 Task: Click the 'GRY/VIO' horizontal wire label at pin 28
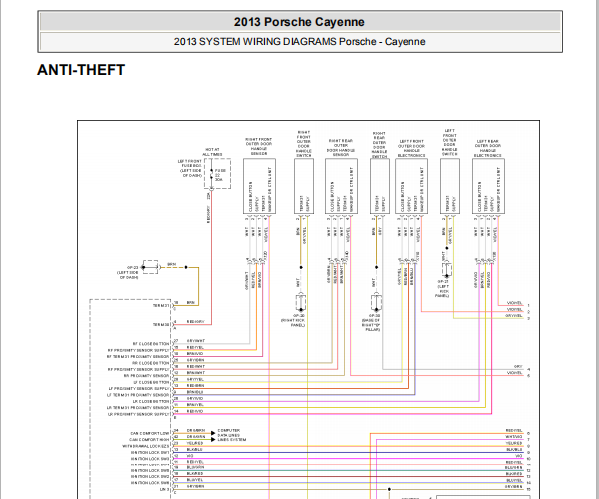pos(195,399)
